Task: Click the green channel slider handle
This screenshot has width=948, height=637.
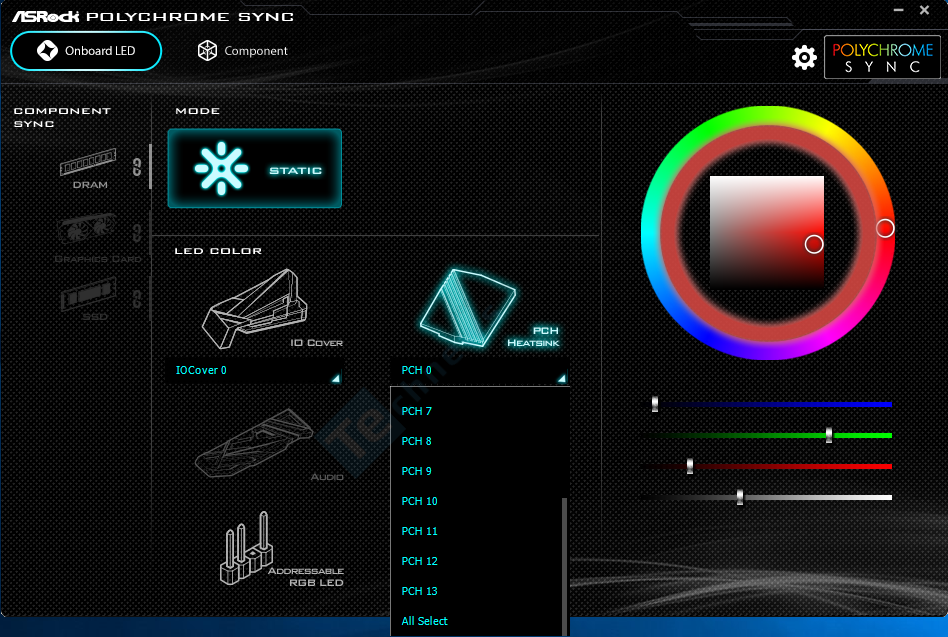Action: coord(829,435)
